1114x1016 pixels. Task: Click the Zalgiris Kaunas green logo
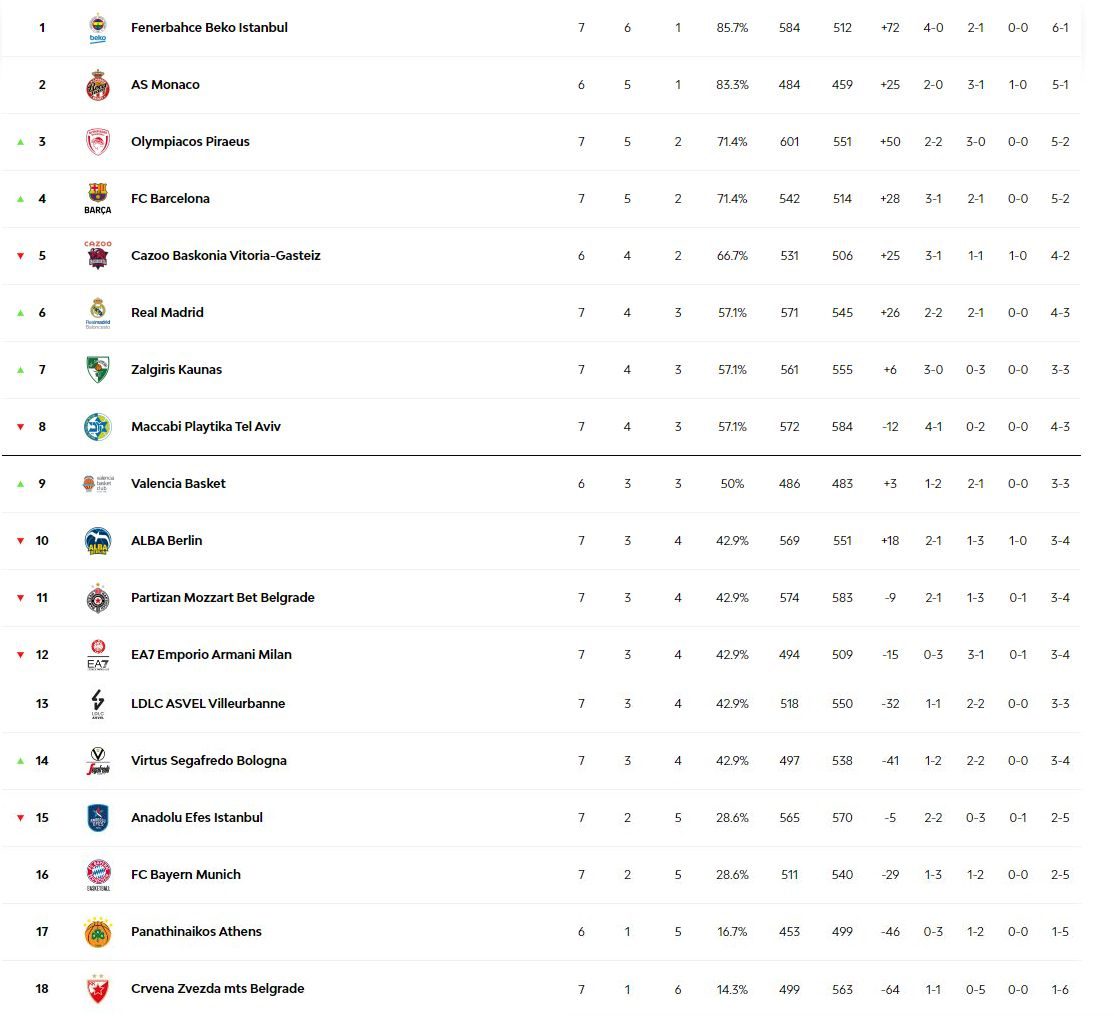[98, 370]
